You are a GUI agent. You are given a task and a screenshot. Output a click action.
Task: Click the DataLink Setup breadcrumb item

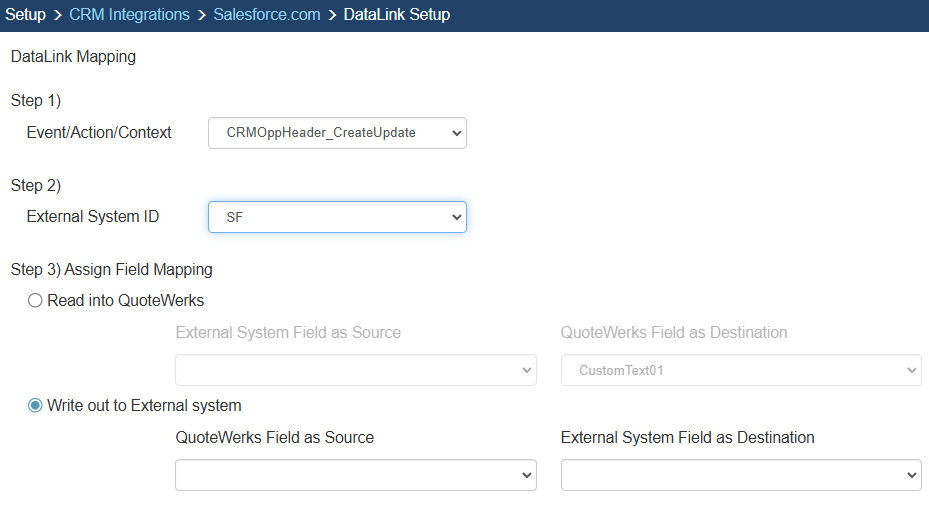point(397,15)
